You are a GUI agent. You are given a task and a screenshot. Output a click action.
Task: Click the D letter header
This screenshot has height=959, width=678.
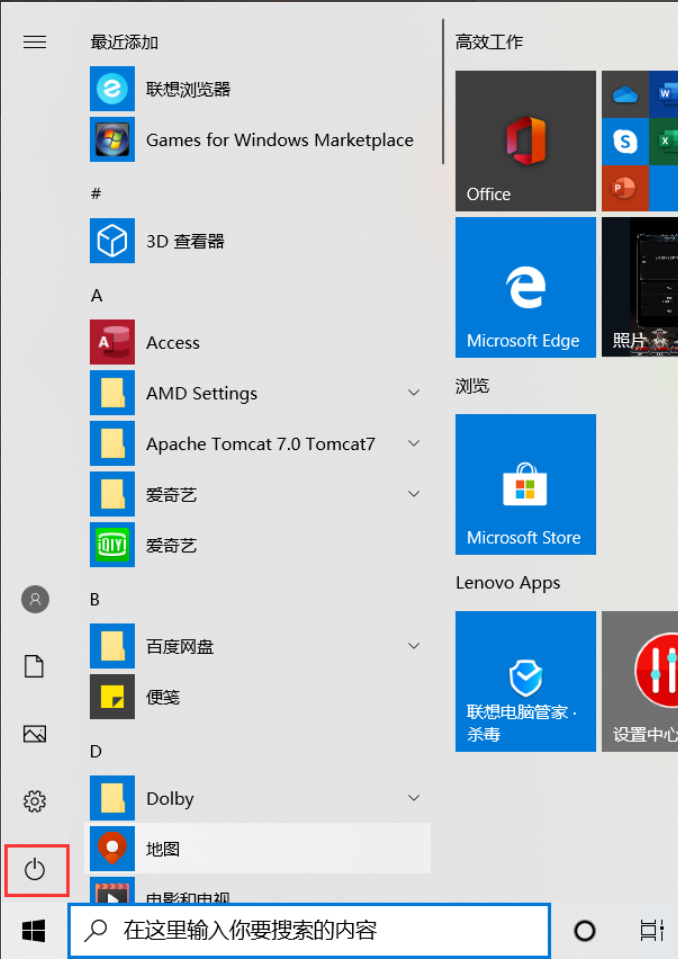[x=96, y=751]
